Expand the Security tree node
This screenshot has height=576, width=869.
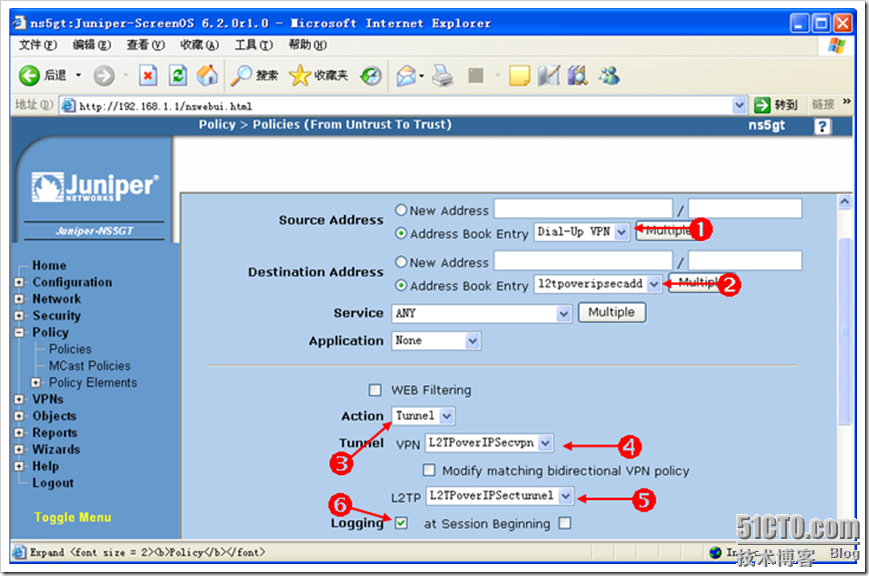tap(19, 315)
